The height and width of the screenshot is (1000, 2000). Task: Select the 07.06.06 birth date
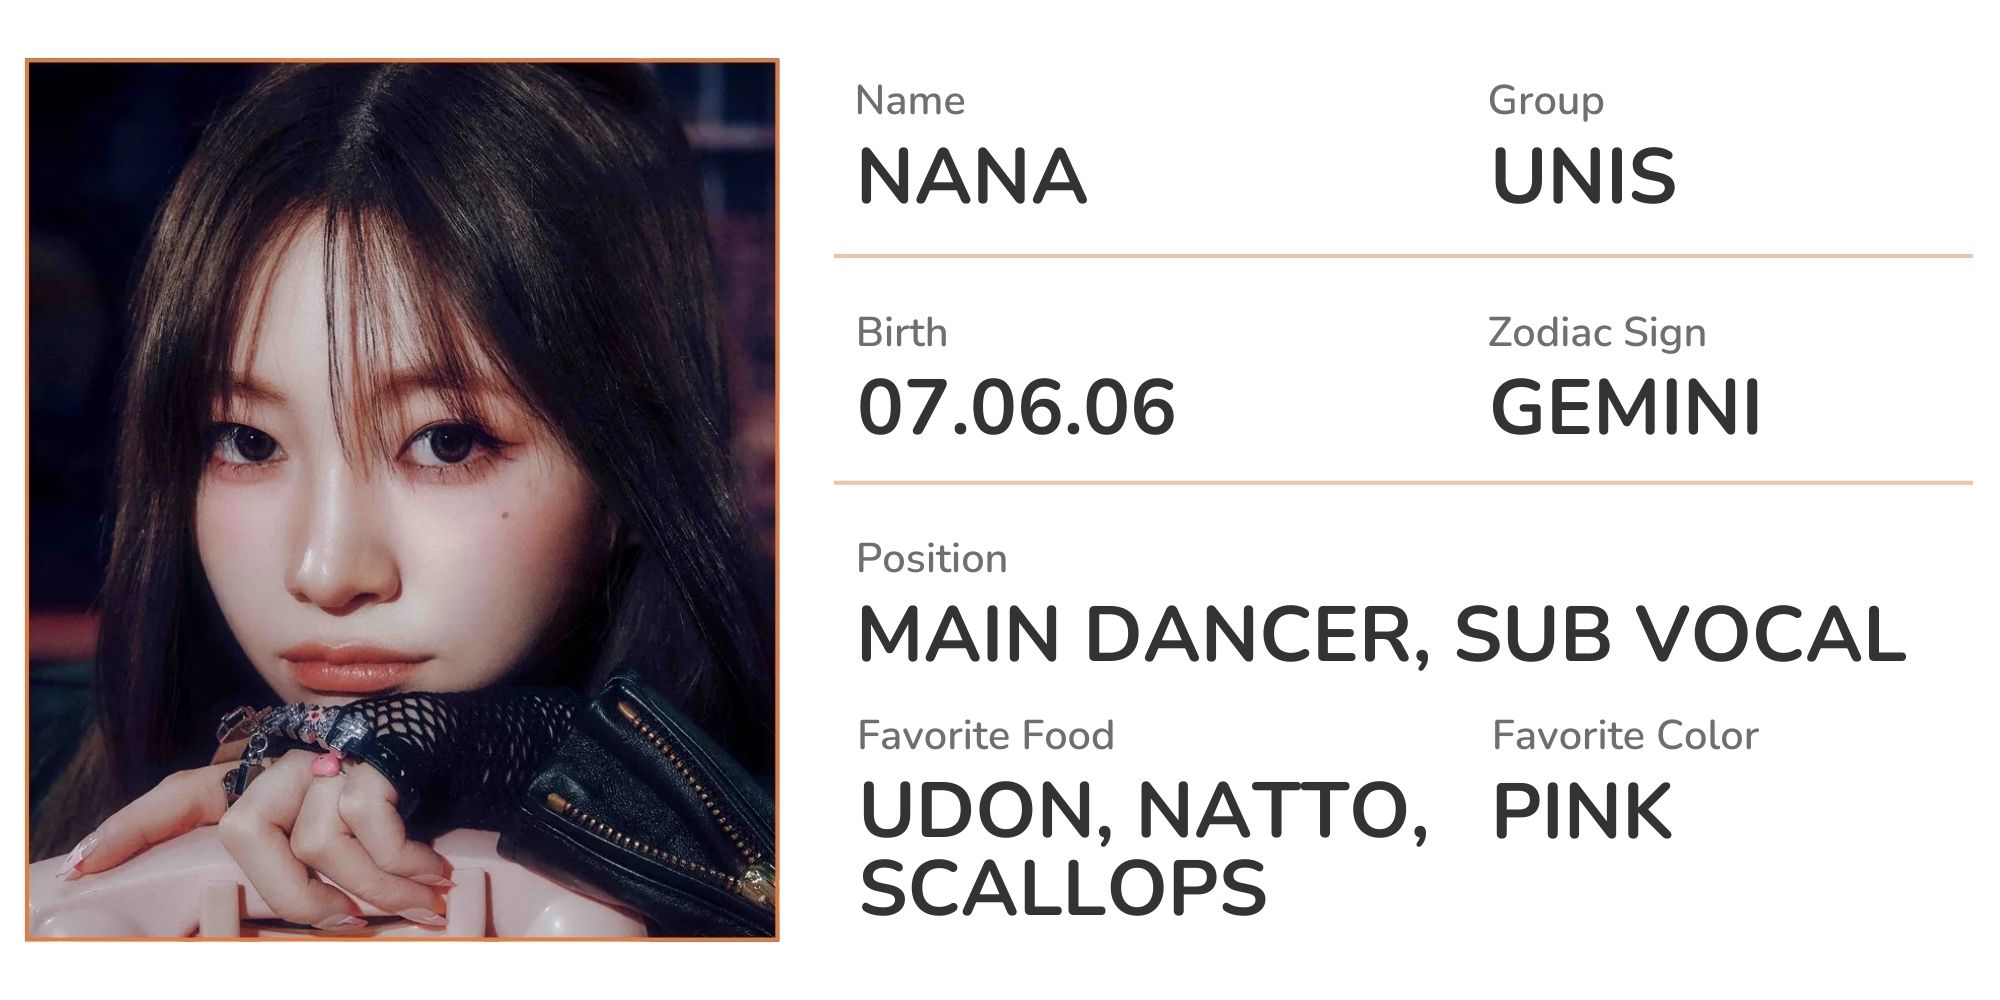pyautogui.click(x=1017, y=408)
